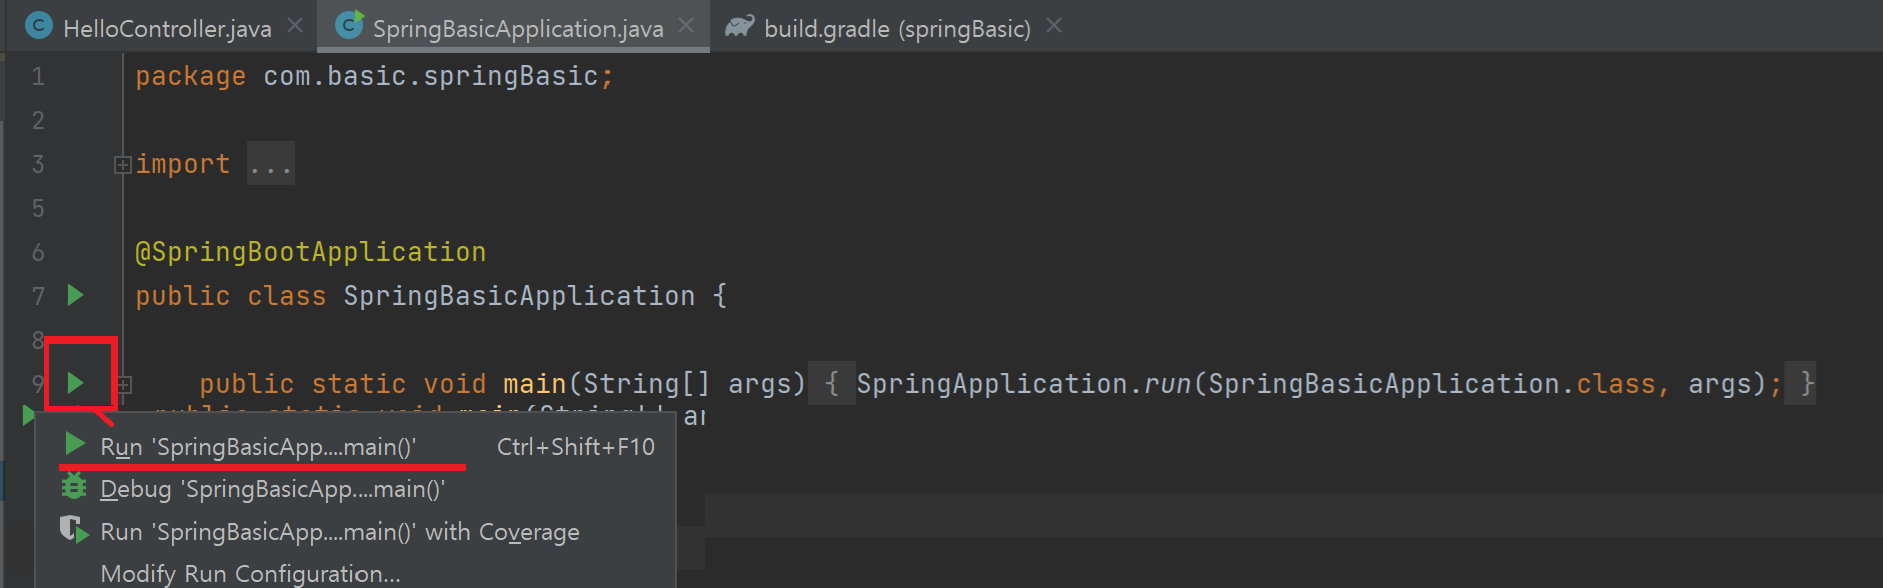Click the HelloController.java class file icon

point(39,26)
